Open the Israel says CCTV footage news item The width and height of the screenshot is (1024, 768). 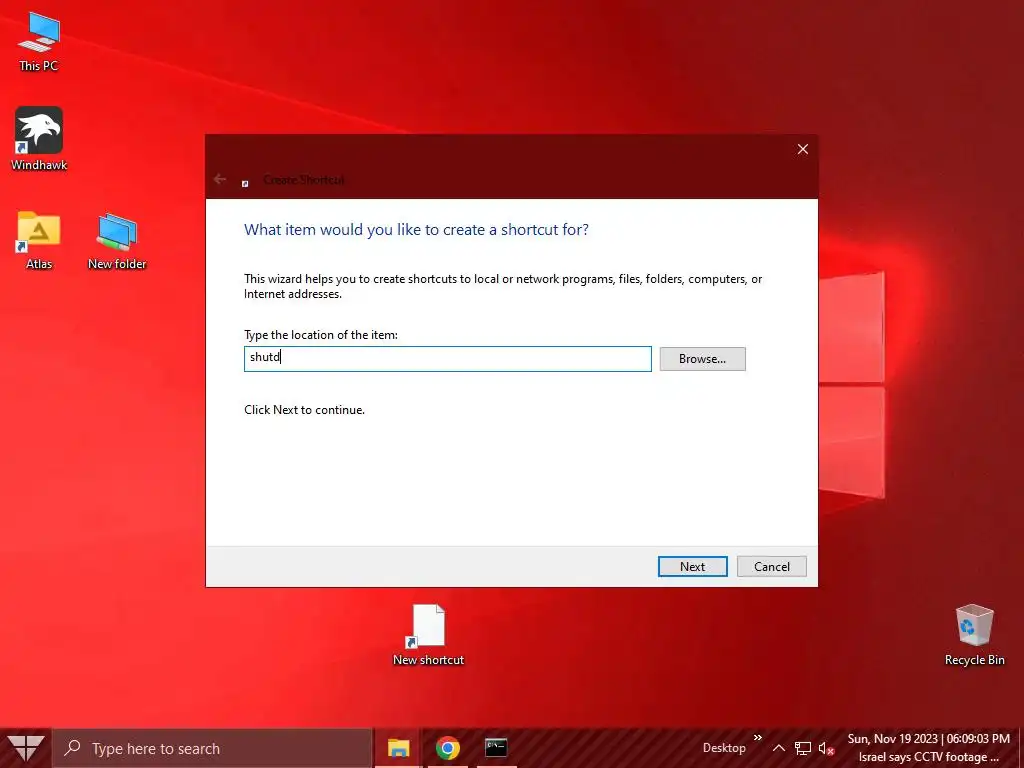coord(929,757)
